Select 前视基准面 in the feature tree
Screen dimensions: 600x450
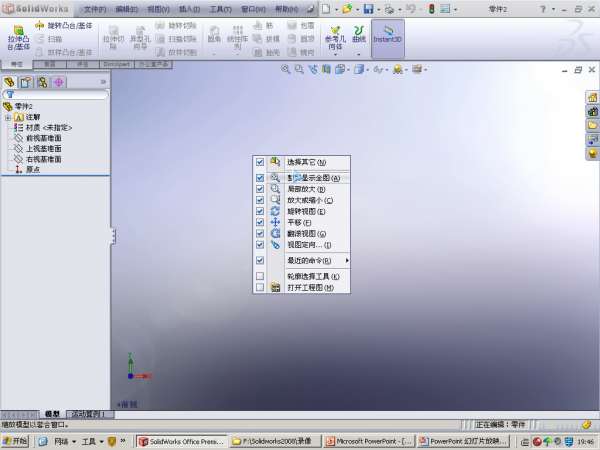44,138
